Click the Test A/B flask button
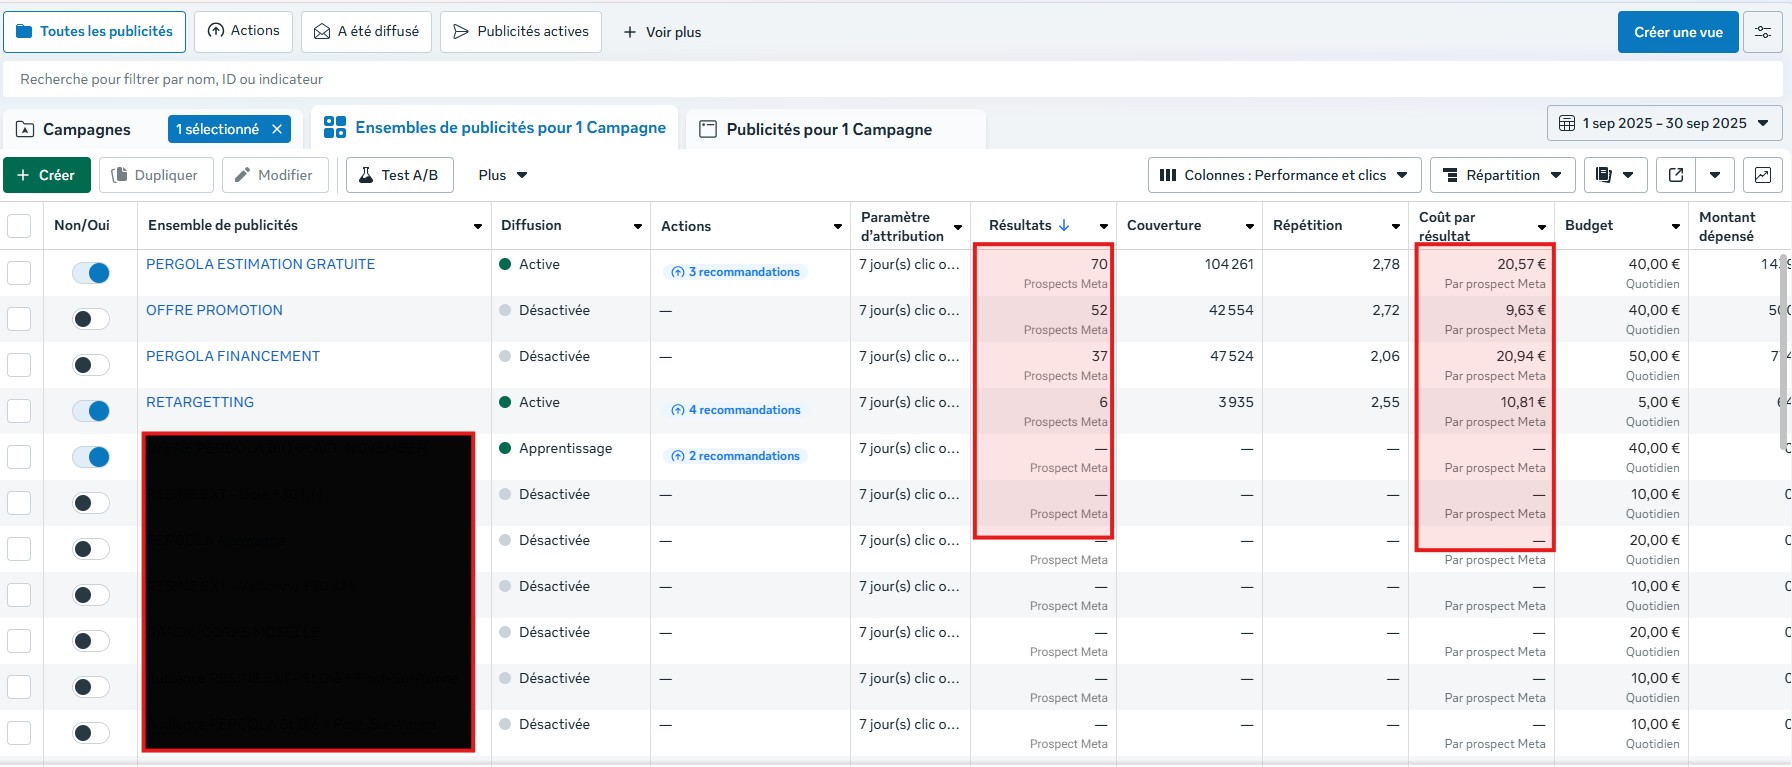This screenshot has height=767, width=1792. point(399,175)
